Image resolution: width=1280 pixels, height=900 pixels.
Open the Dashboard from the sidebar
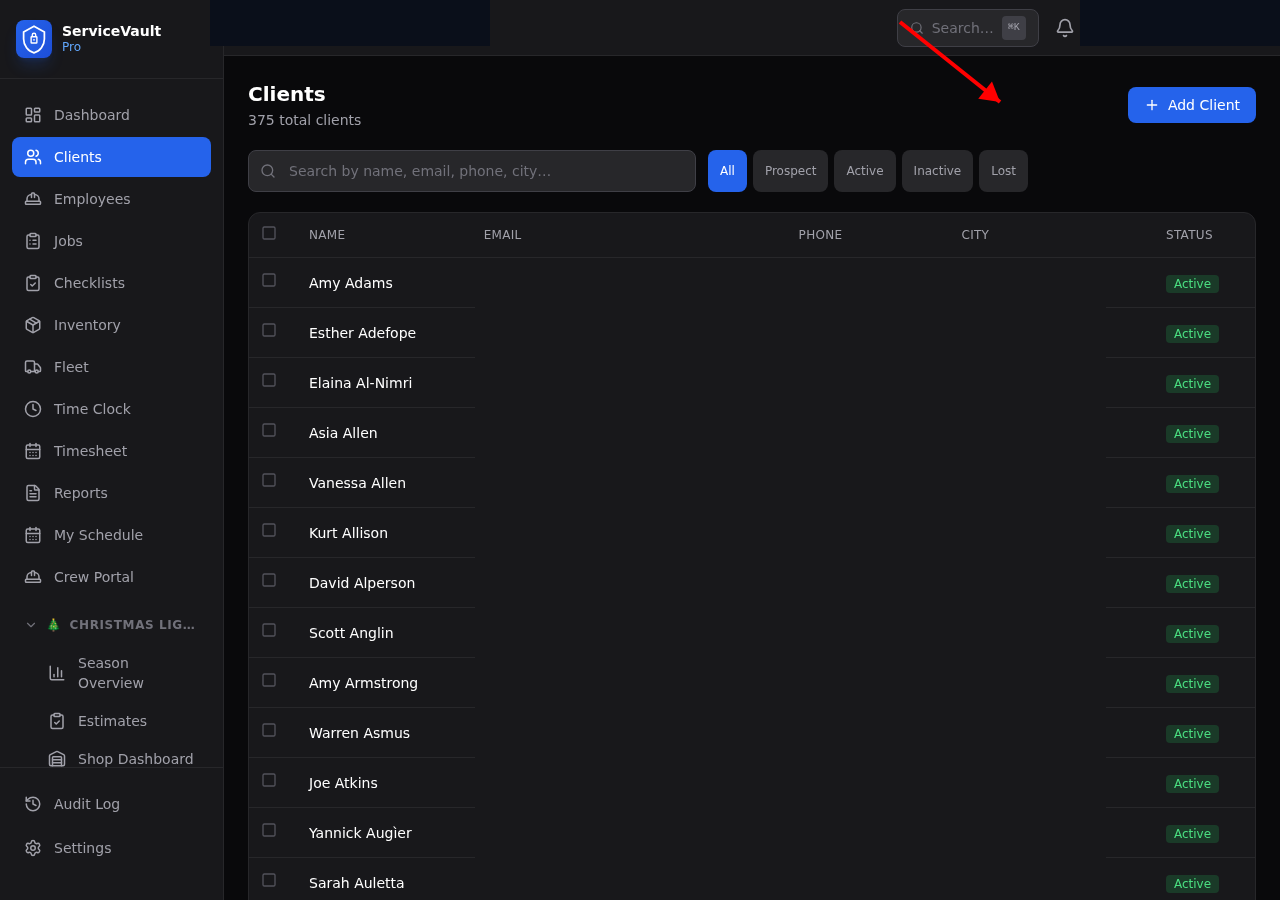[91, 115]
